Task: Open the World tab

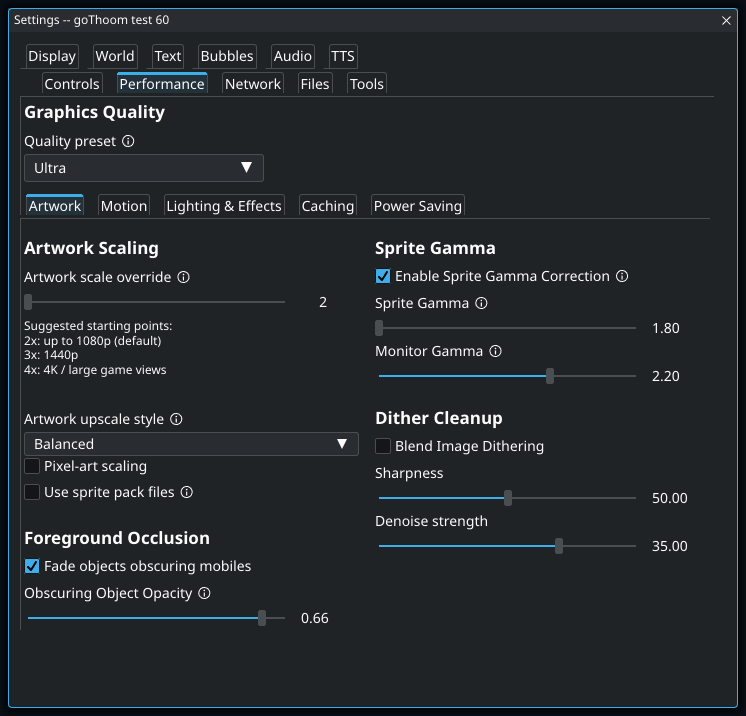Action: (x=115, y=56)
